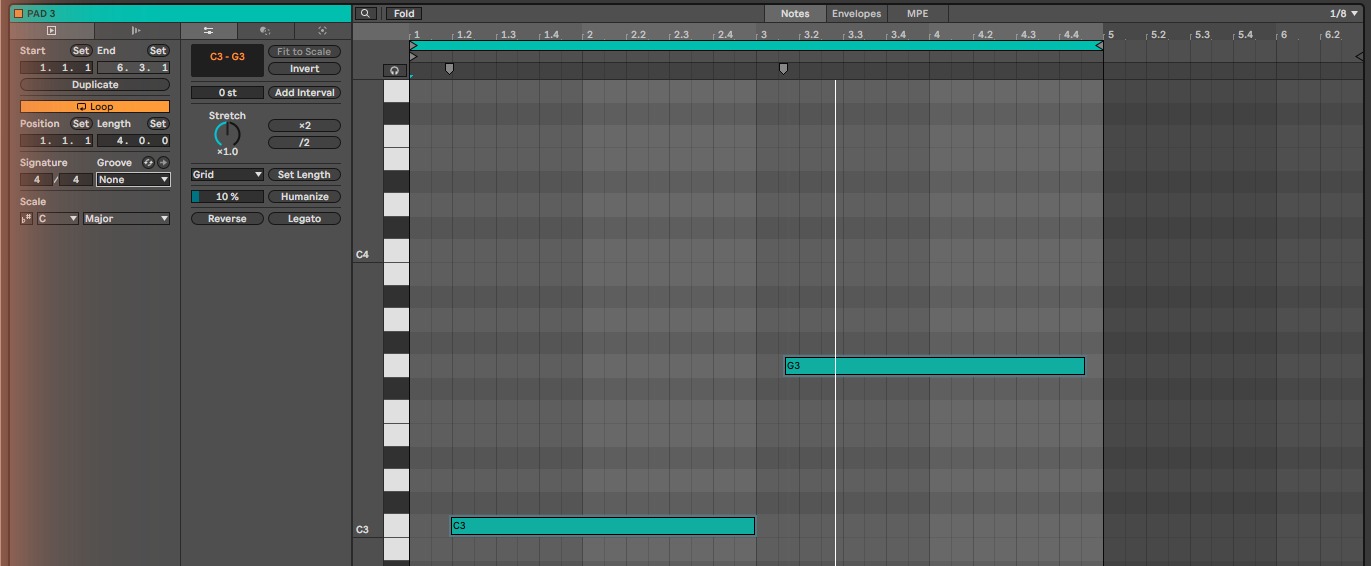Click the magnifier zoom icon in editor

point(366,13)
